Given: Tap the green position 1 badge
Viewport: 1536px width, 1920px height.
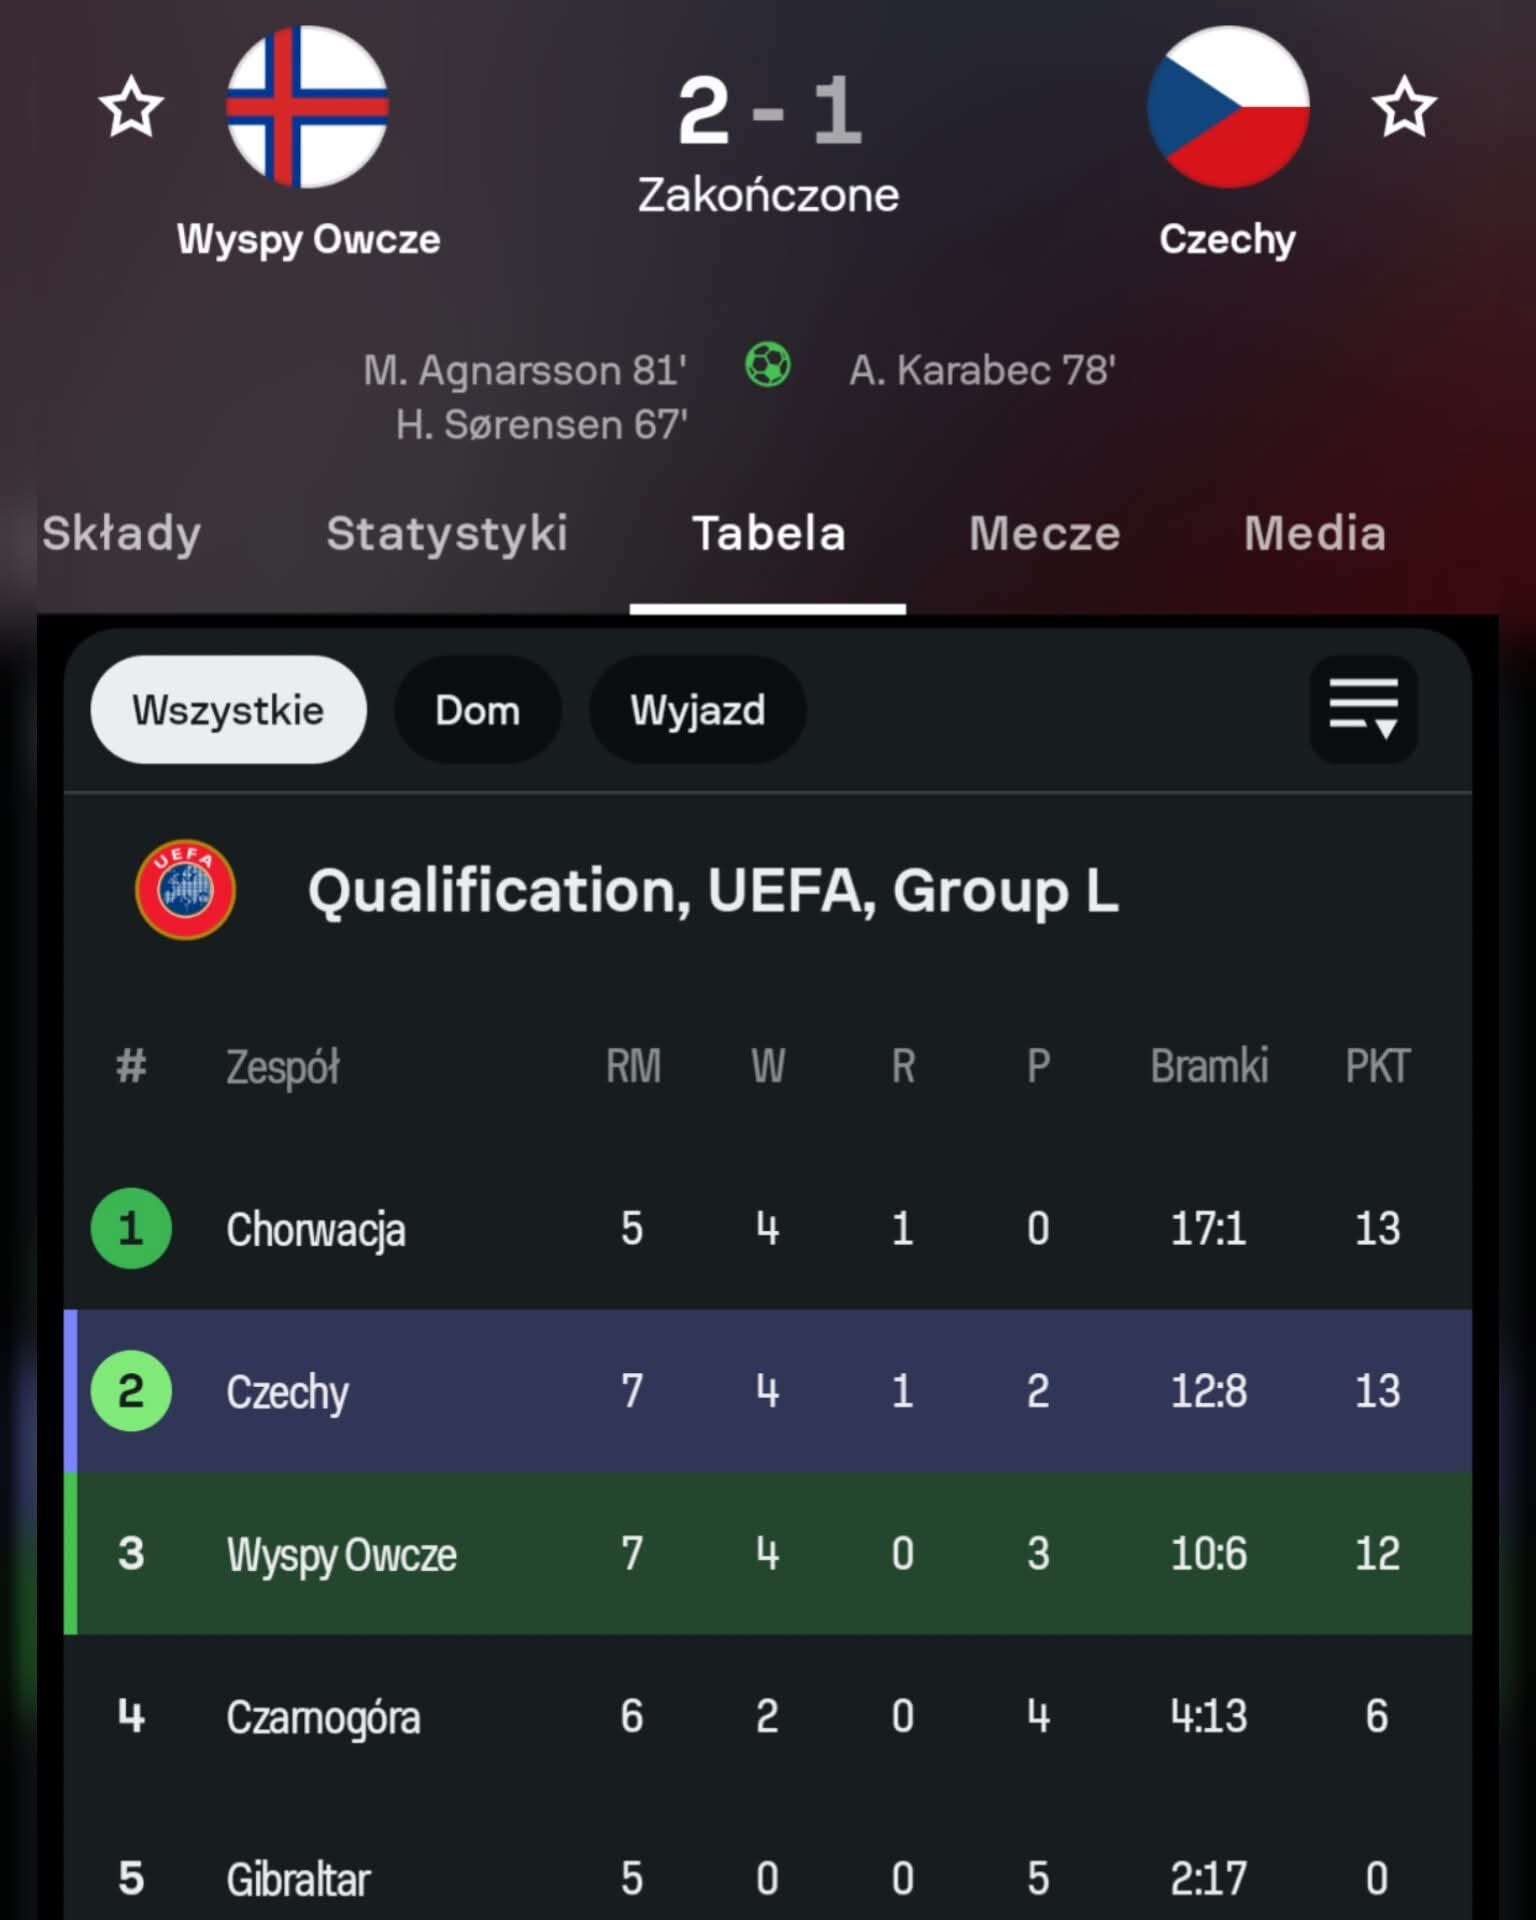Looking at the screenshot, I should coord(131,1228).
